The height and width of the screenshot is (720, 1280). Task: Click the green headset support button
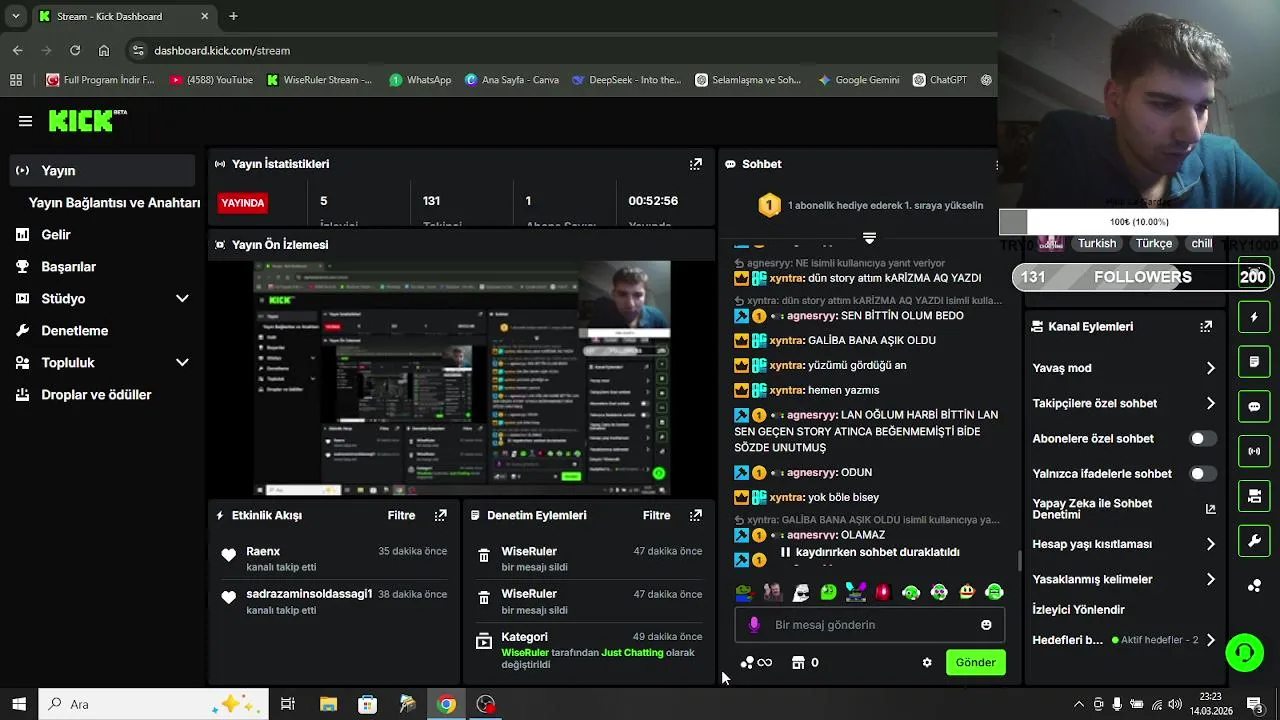tap(1245, 653)
